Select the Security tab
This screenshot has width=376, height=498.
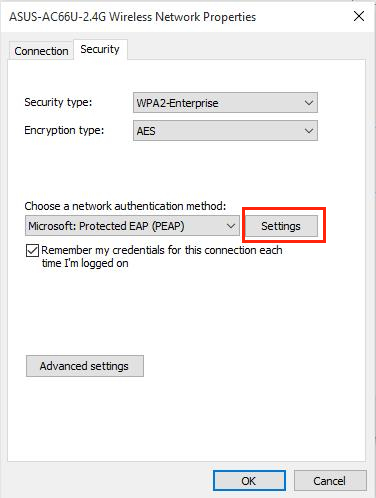click(100, 49)
